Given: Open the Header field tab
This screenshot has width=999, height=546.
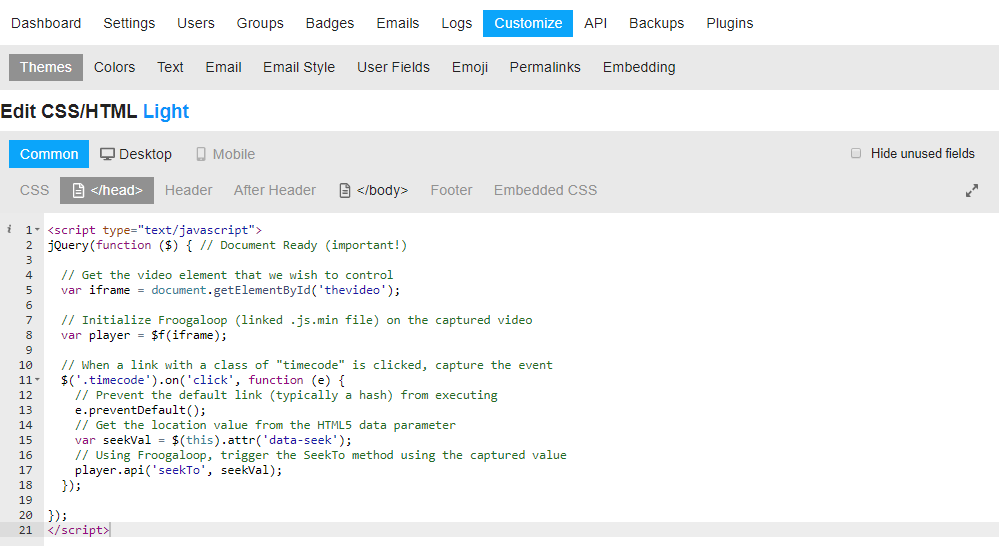Looking at the screenshot, I should coord(189,190).
